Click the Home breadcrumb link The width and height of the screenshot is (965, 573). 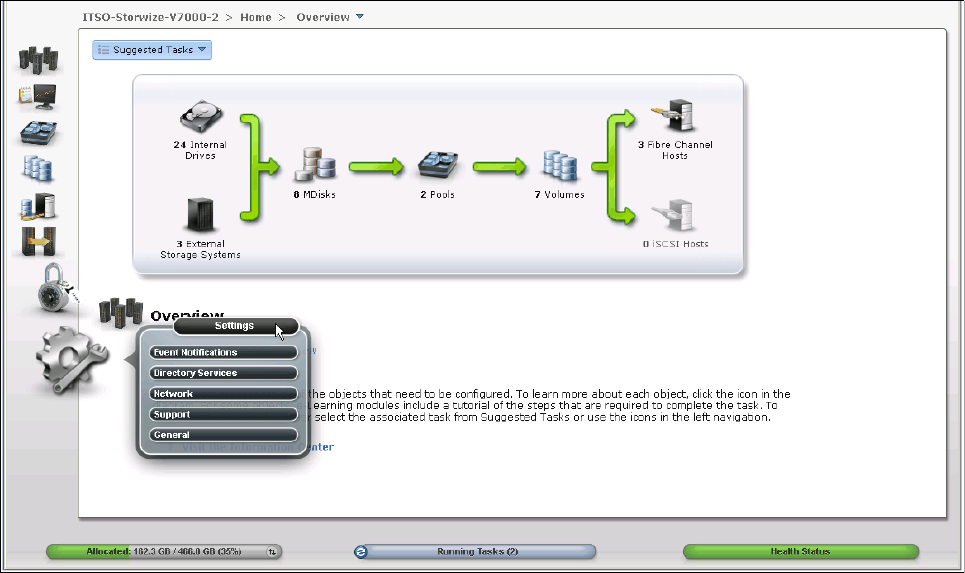tap(257, 17)
